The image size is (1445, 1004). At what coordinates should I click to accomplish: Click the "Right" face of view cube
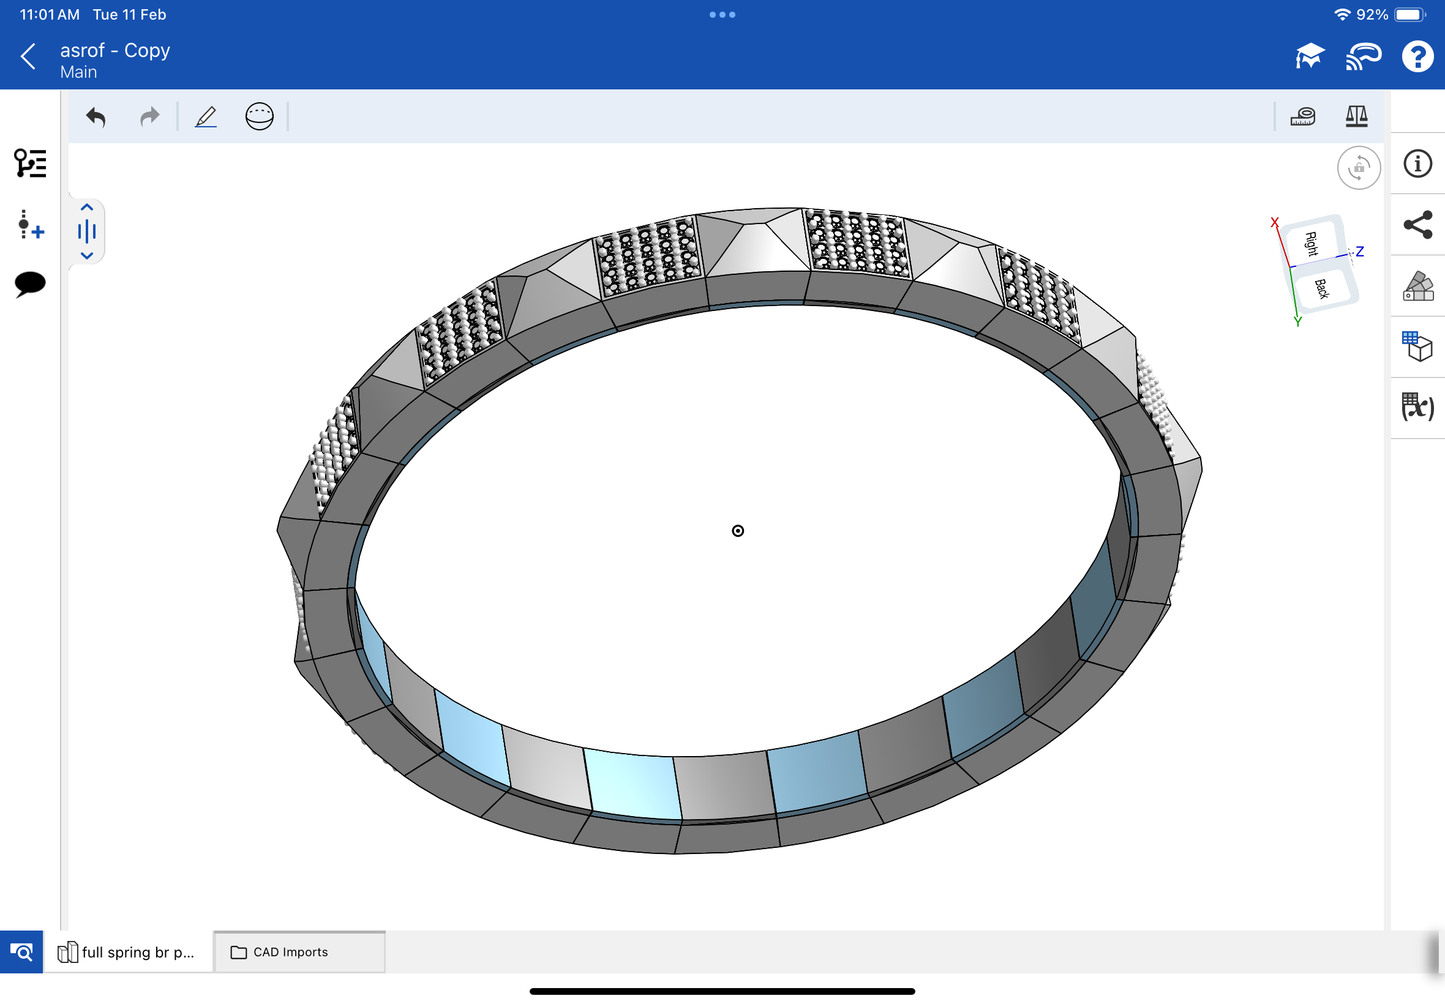[x=1311, y=243]
